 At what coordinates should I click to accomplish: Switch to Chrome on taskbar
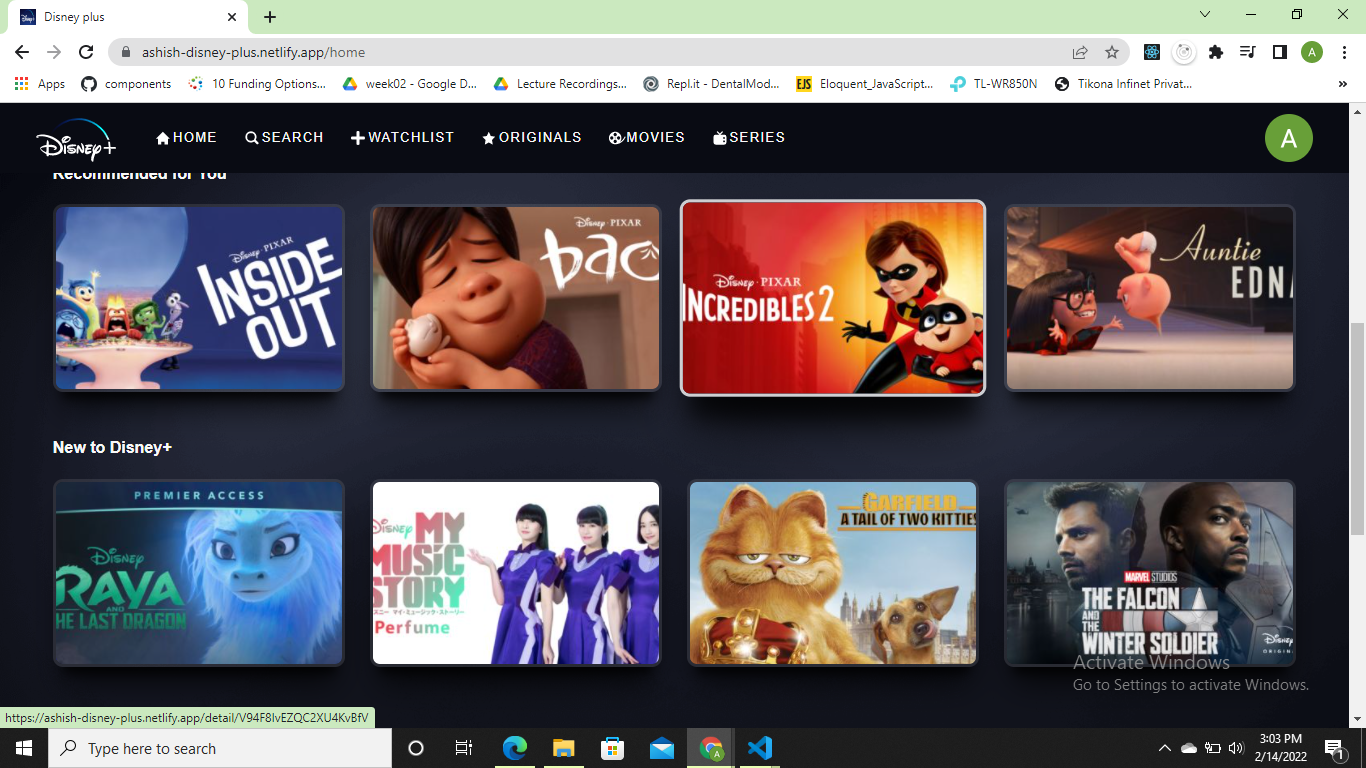pos(711,748)
